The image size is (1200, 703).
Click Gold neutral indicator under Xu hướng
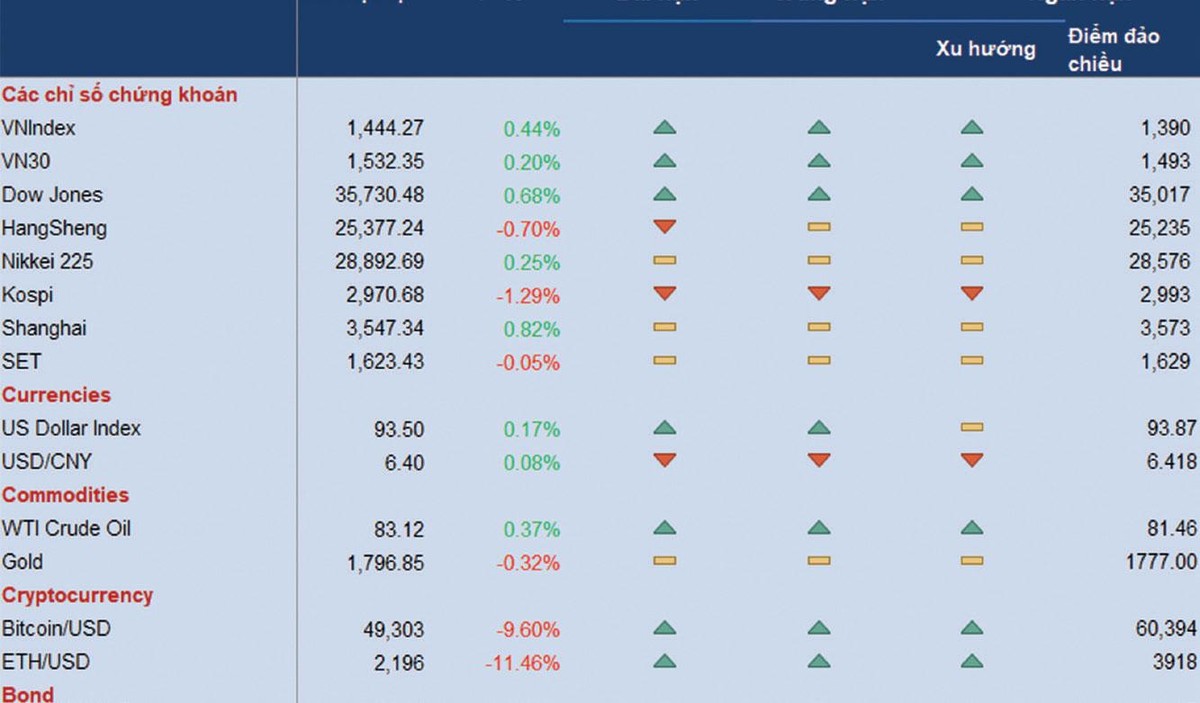click(x=971, y=561)
